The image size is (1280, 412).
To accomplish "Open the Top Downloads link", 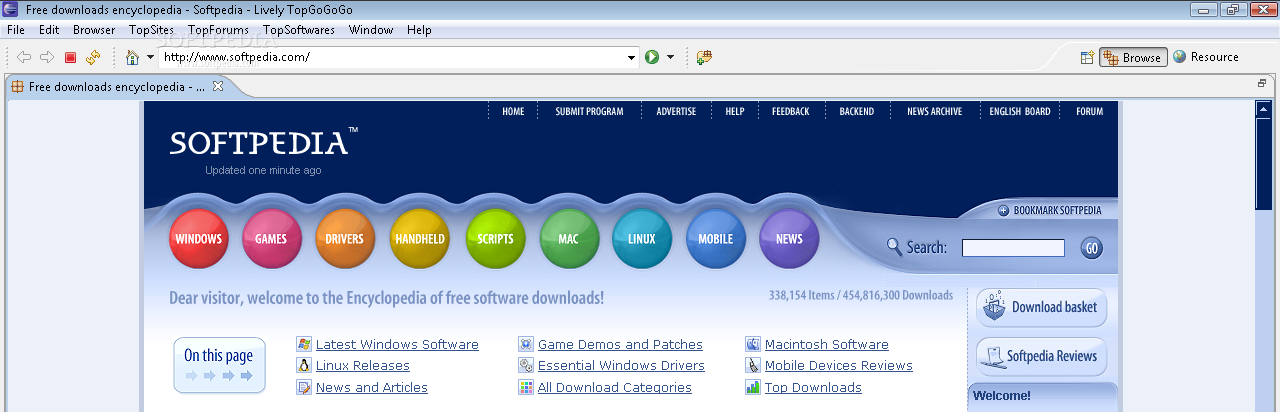I will tap(813, 388).
